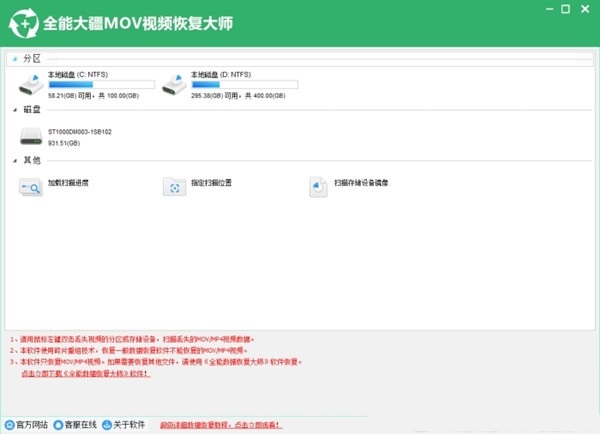Collapse the 磁盘 section

(15, 110)
